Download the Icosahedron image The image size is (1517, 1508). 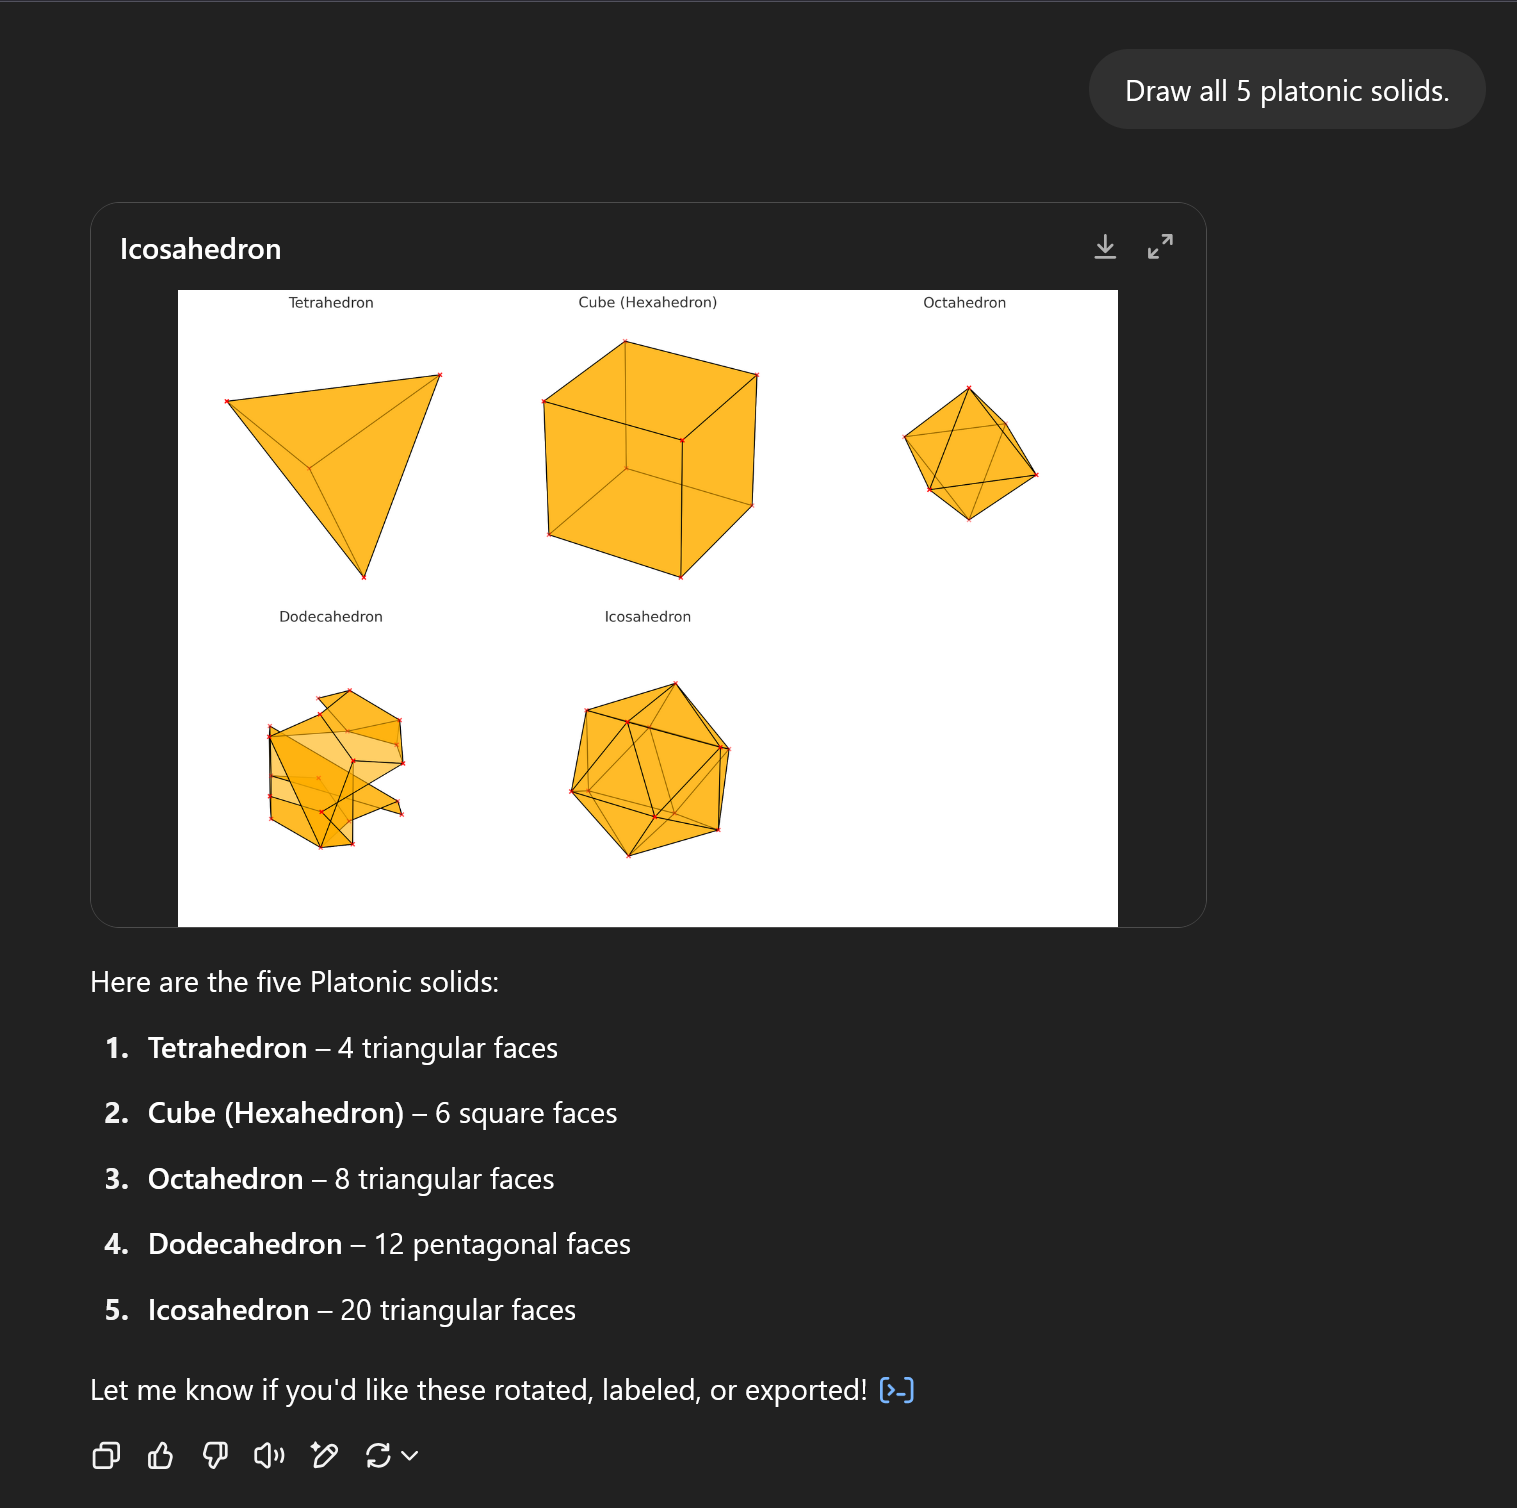point(1104,247)
